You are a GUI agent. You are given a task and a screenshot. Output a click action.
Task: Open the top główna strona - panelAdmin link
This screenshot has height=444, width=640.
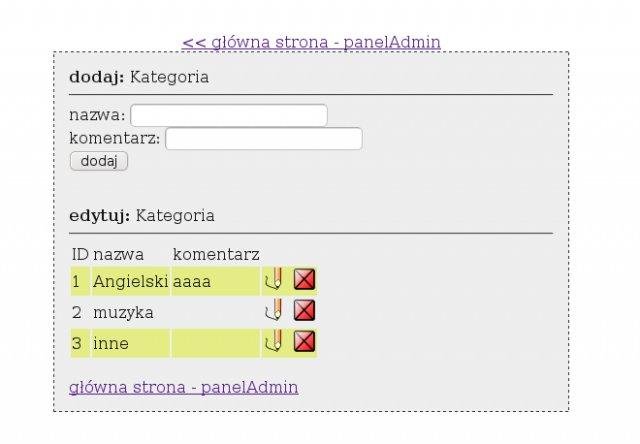click(311, 42)
